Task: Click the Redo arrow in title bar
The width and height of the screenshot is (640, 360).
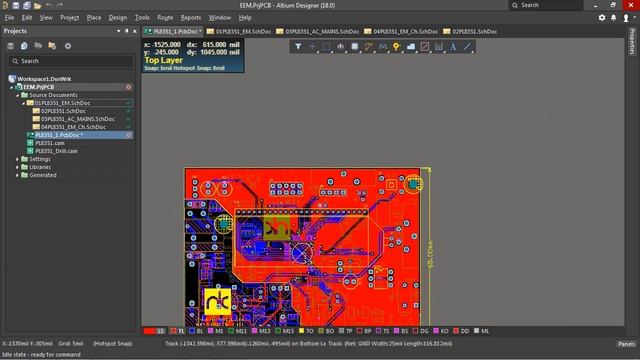Action: click(x=60, y=5)
